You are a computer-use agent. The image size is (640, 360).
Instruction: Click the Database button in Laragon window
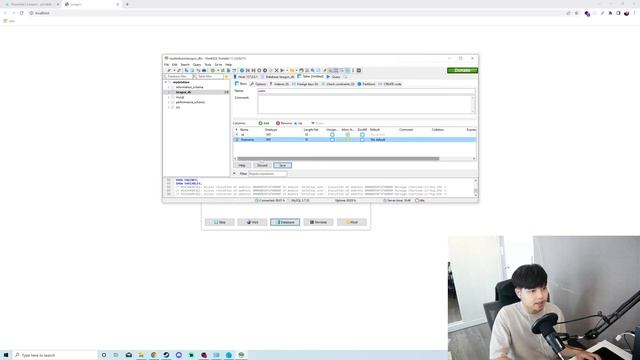(x=285, y=222)
